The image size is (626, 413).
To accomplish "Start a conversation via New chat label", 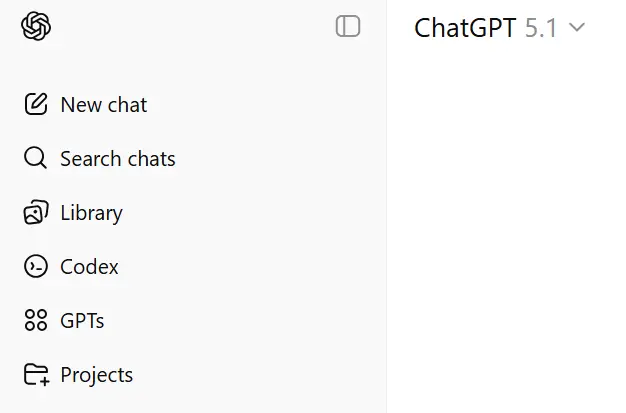I will click(x=104, y=105).
